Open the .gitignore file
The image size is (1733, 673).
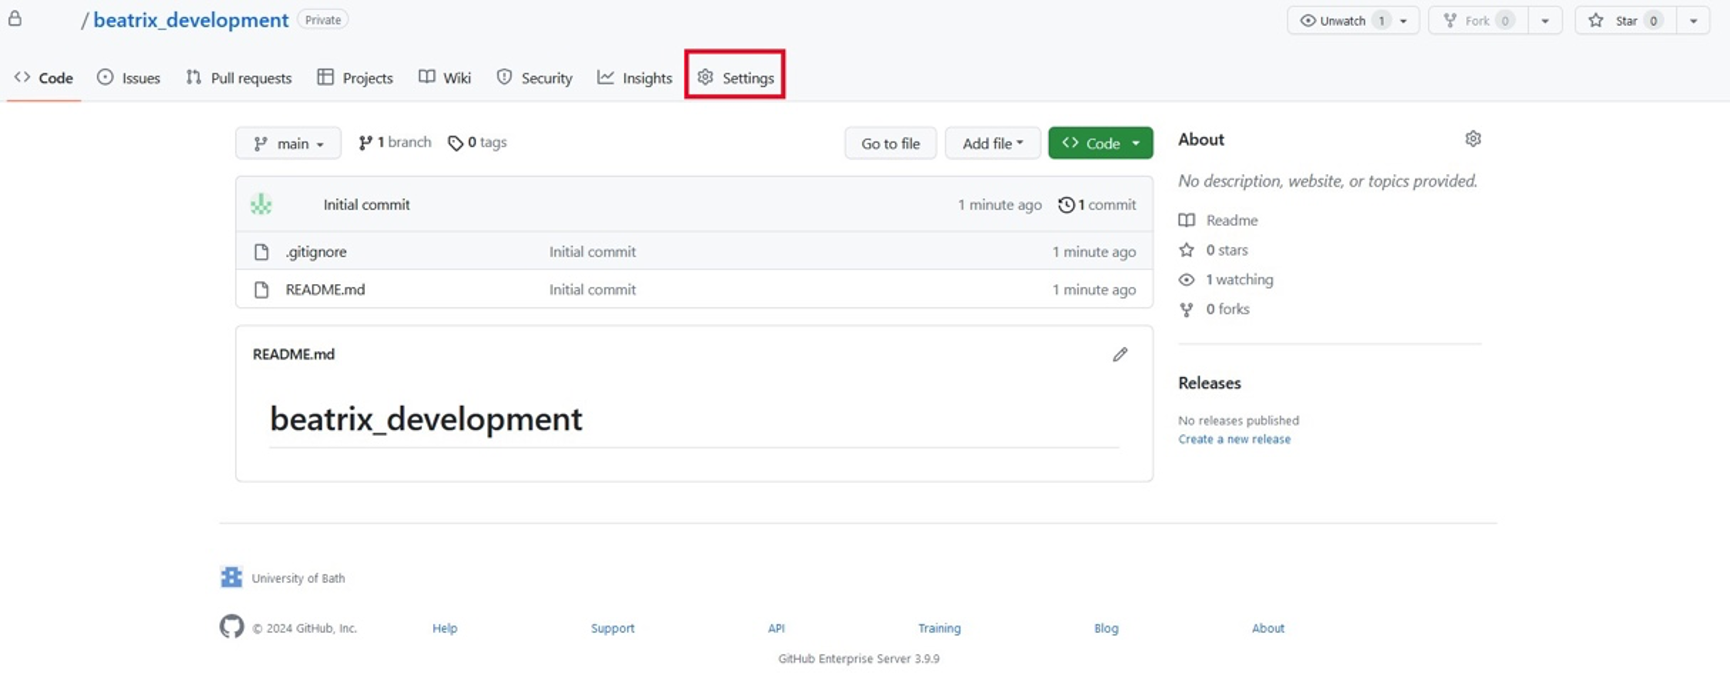316,252
